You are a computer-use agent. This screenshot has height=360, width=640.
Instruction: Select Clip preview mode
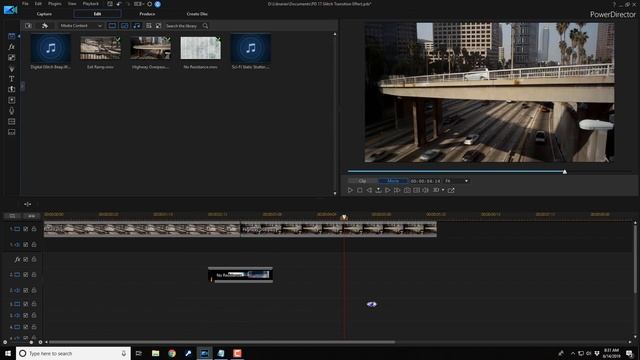(362, 181)
